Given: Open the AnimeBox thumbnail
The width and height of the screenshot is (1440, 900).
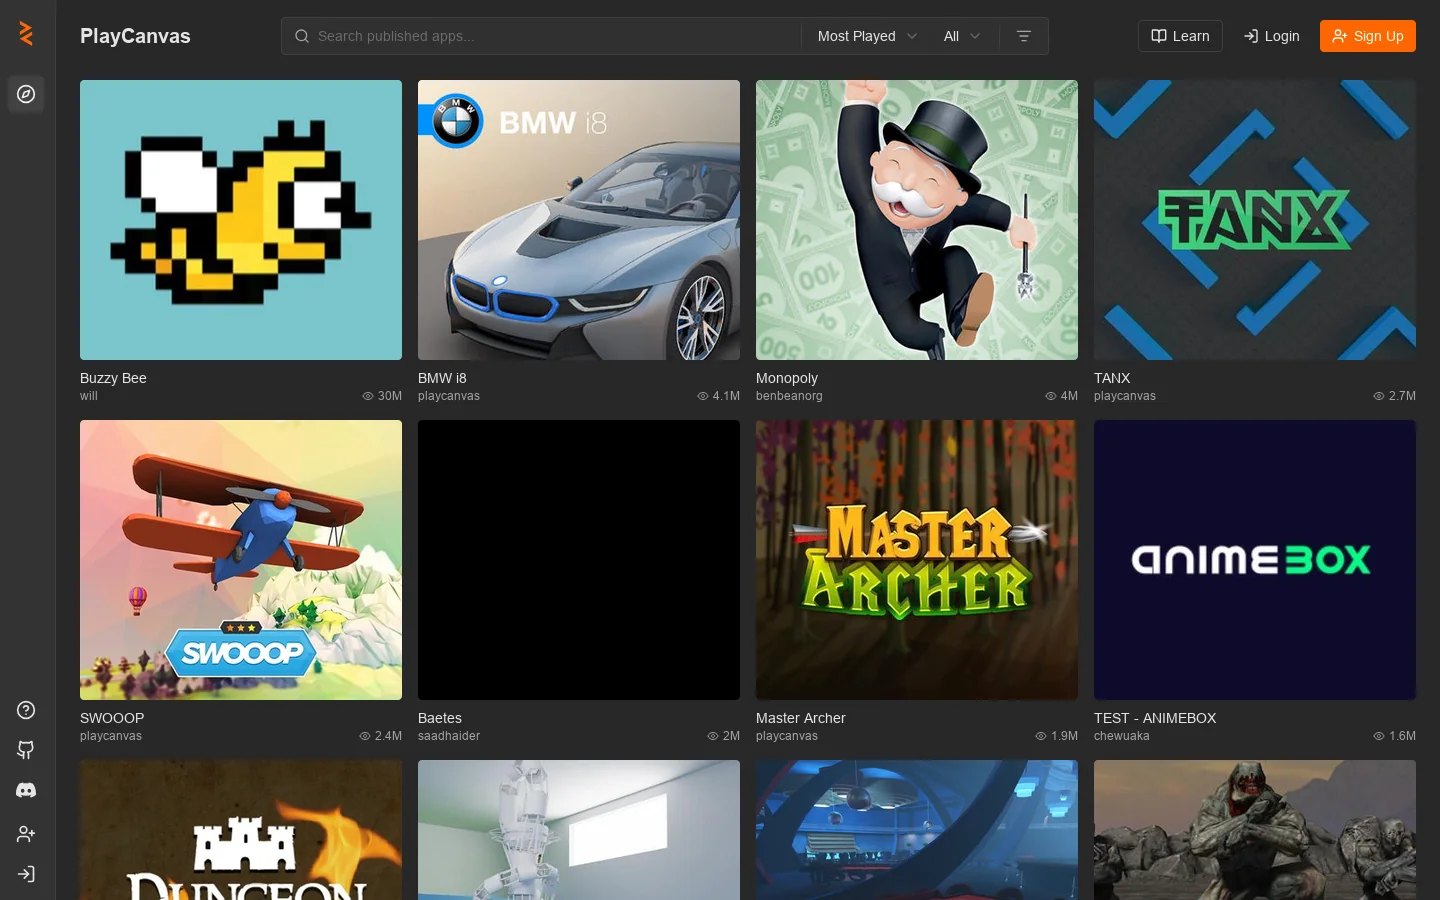Looking at the screenshot, I should pyautogui.click(x=1255, y=560).
